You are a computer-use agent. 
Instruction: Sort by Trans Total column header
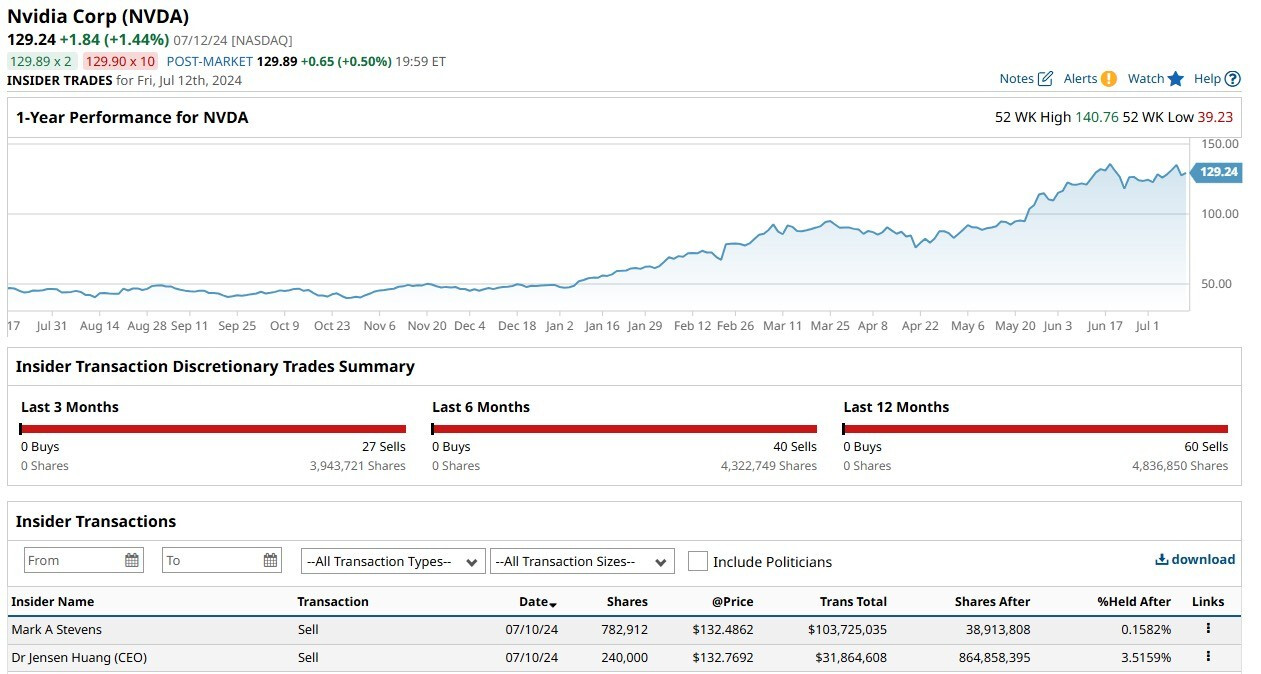coord(853,602)
